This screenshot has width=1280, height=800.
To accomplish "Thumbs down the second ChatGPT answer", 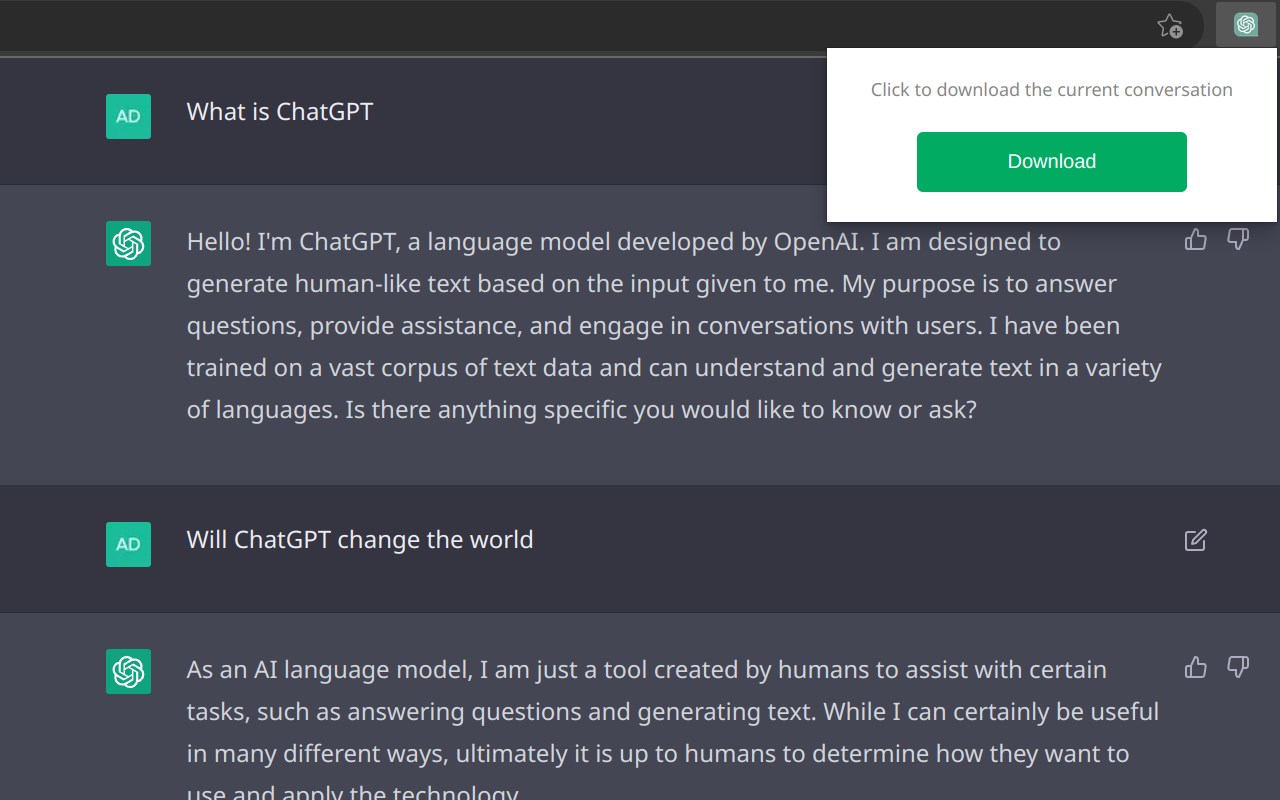I will click(1238, 667).
